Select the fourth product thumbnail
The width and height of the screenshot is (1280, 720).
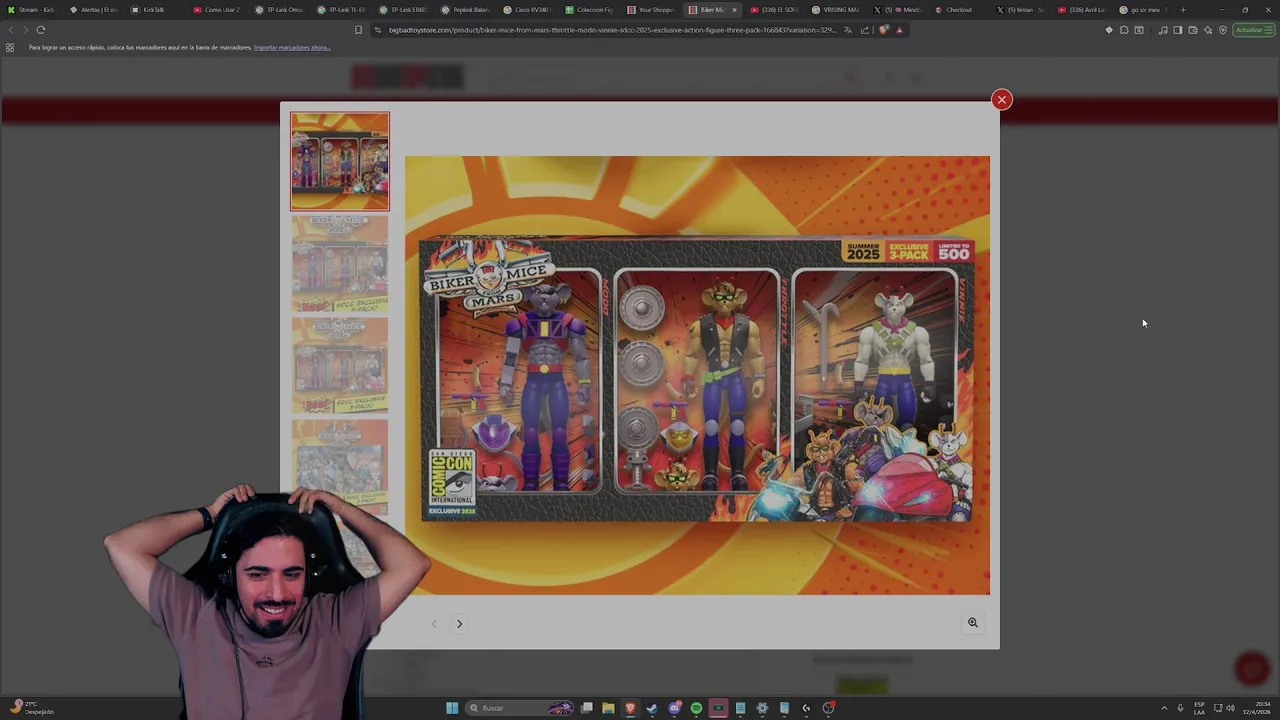[340, 467]
